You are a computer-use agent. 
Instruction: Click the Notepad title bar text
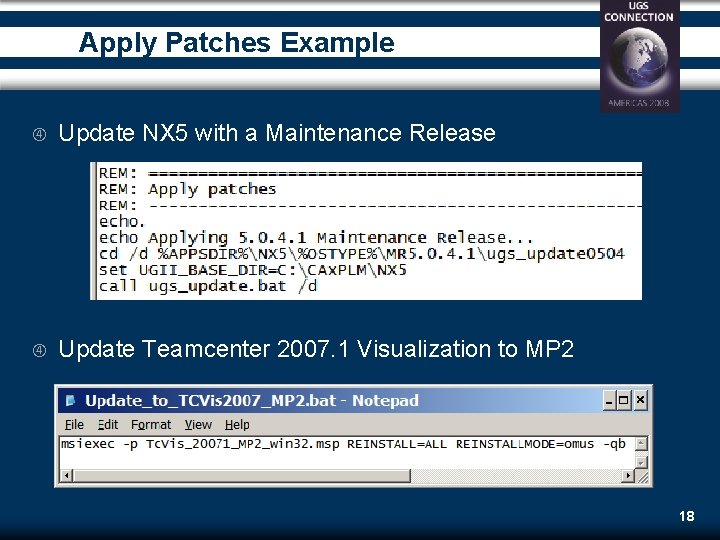[252, 400]
